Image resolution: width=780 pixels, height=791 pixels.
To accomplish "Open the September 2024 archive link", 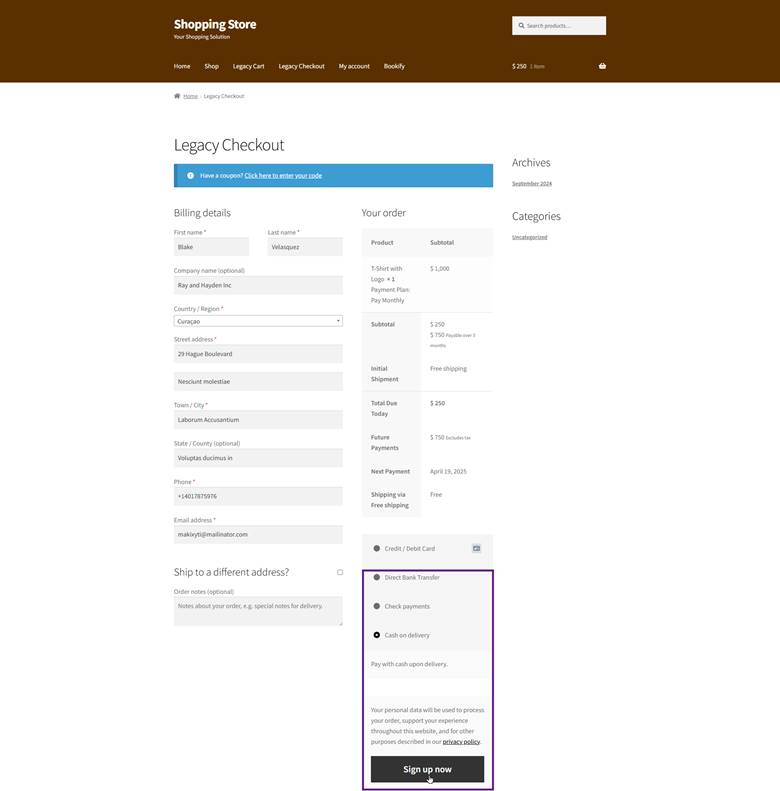I will 531,184.
